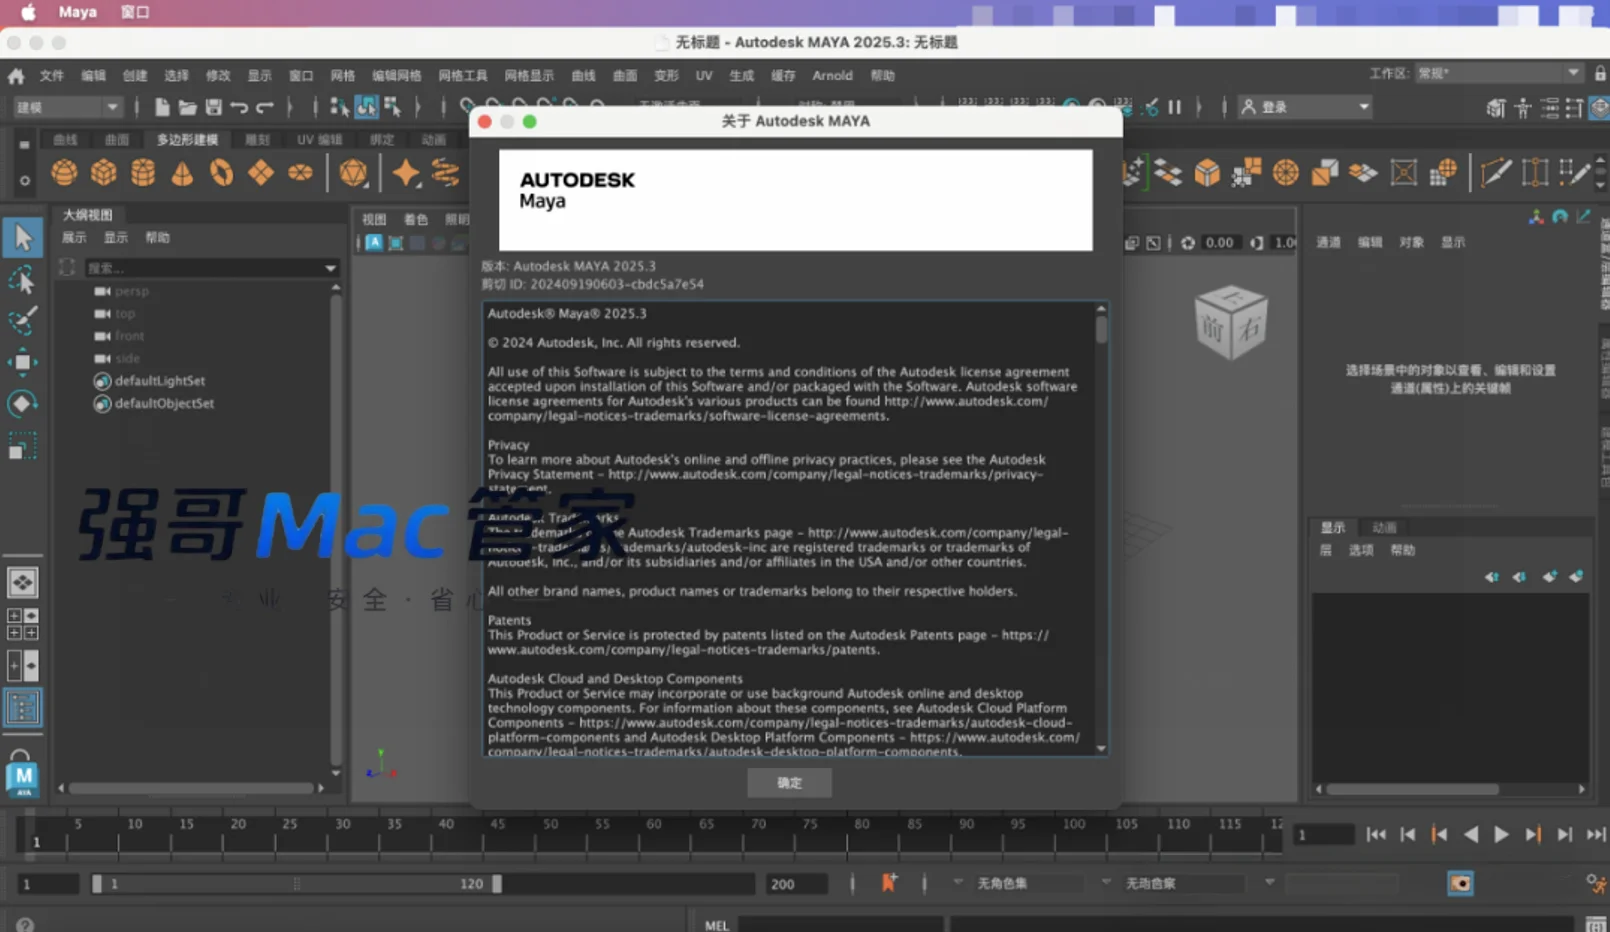The image size is (1610, 932).
Task: Click the current frame input field
Action: pyautogui.click(x=1323, y=835)
